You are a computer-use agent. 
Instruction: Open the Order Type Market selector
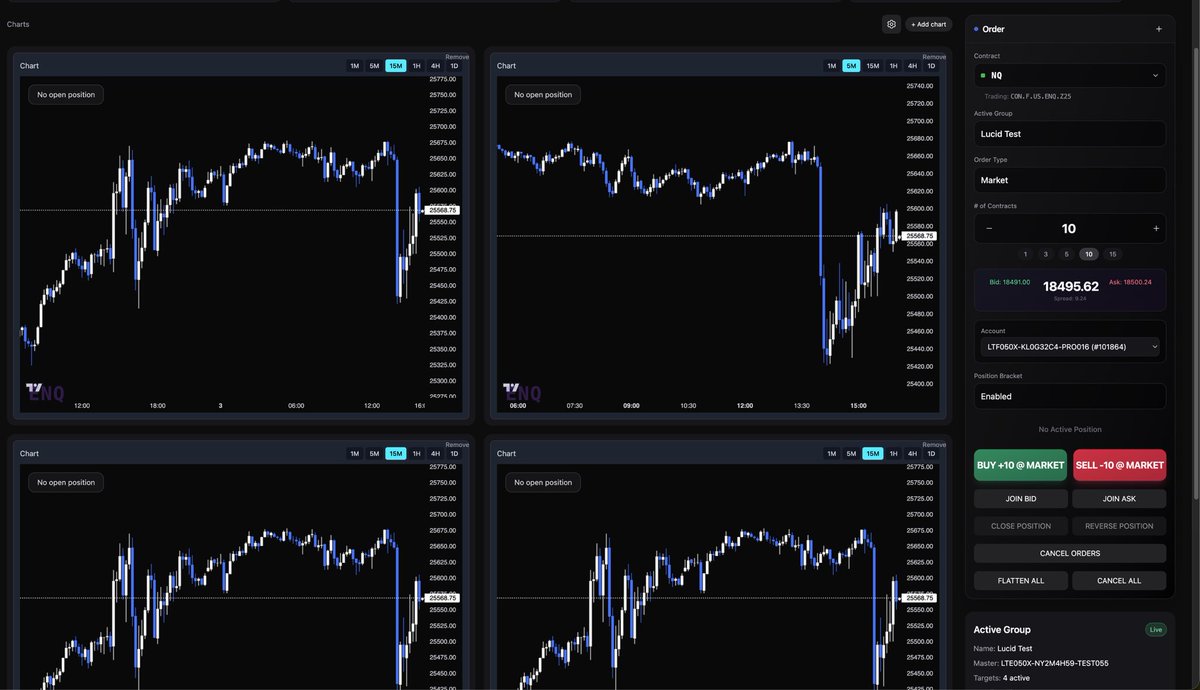(x=1070, y=180)
